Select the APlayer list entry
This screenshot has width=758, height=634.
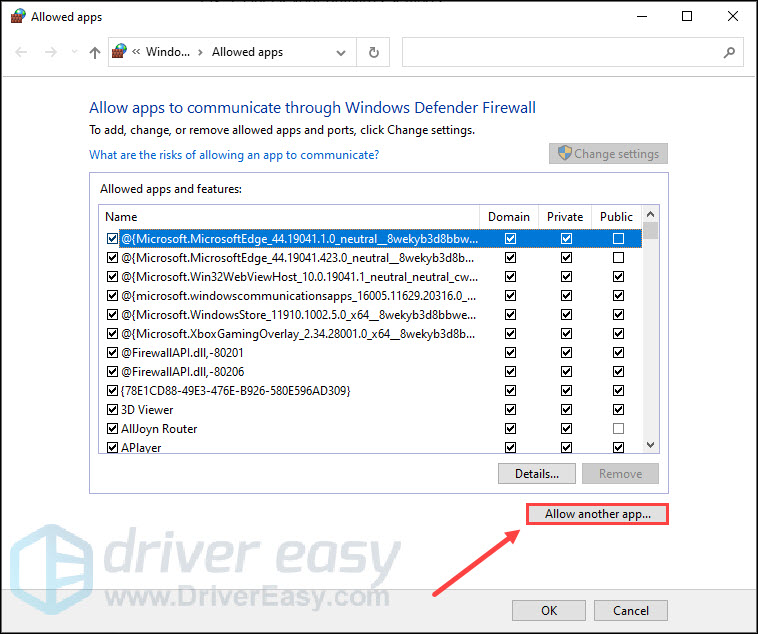click(141, 447)
